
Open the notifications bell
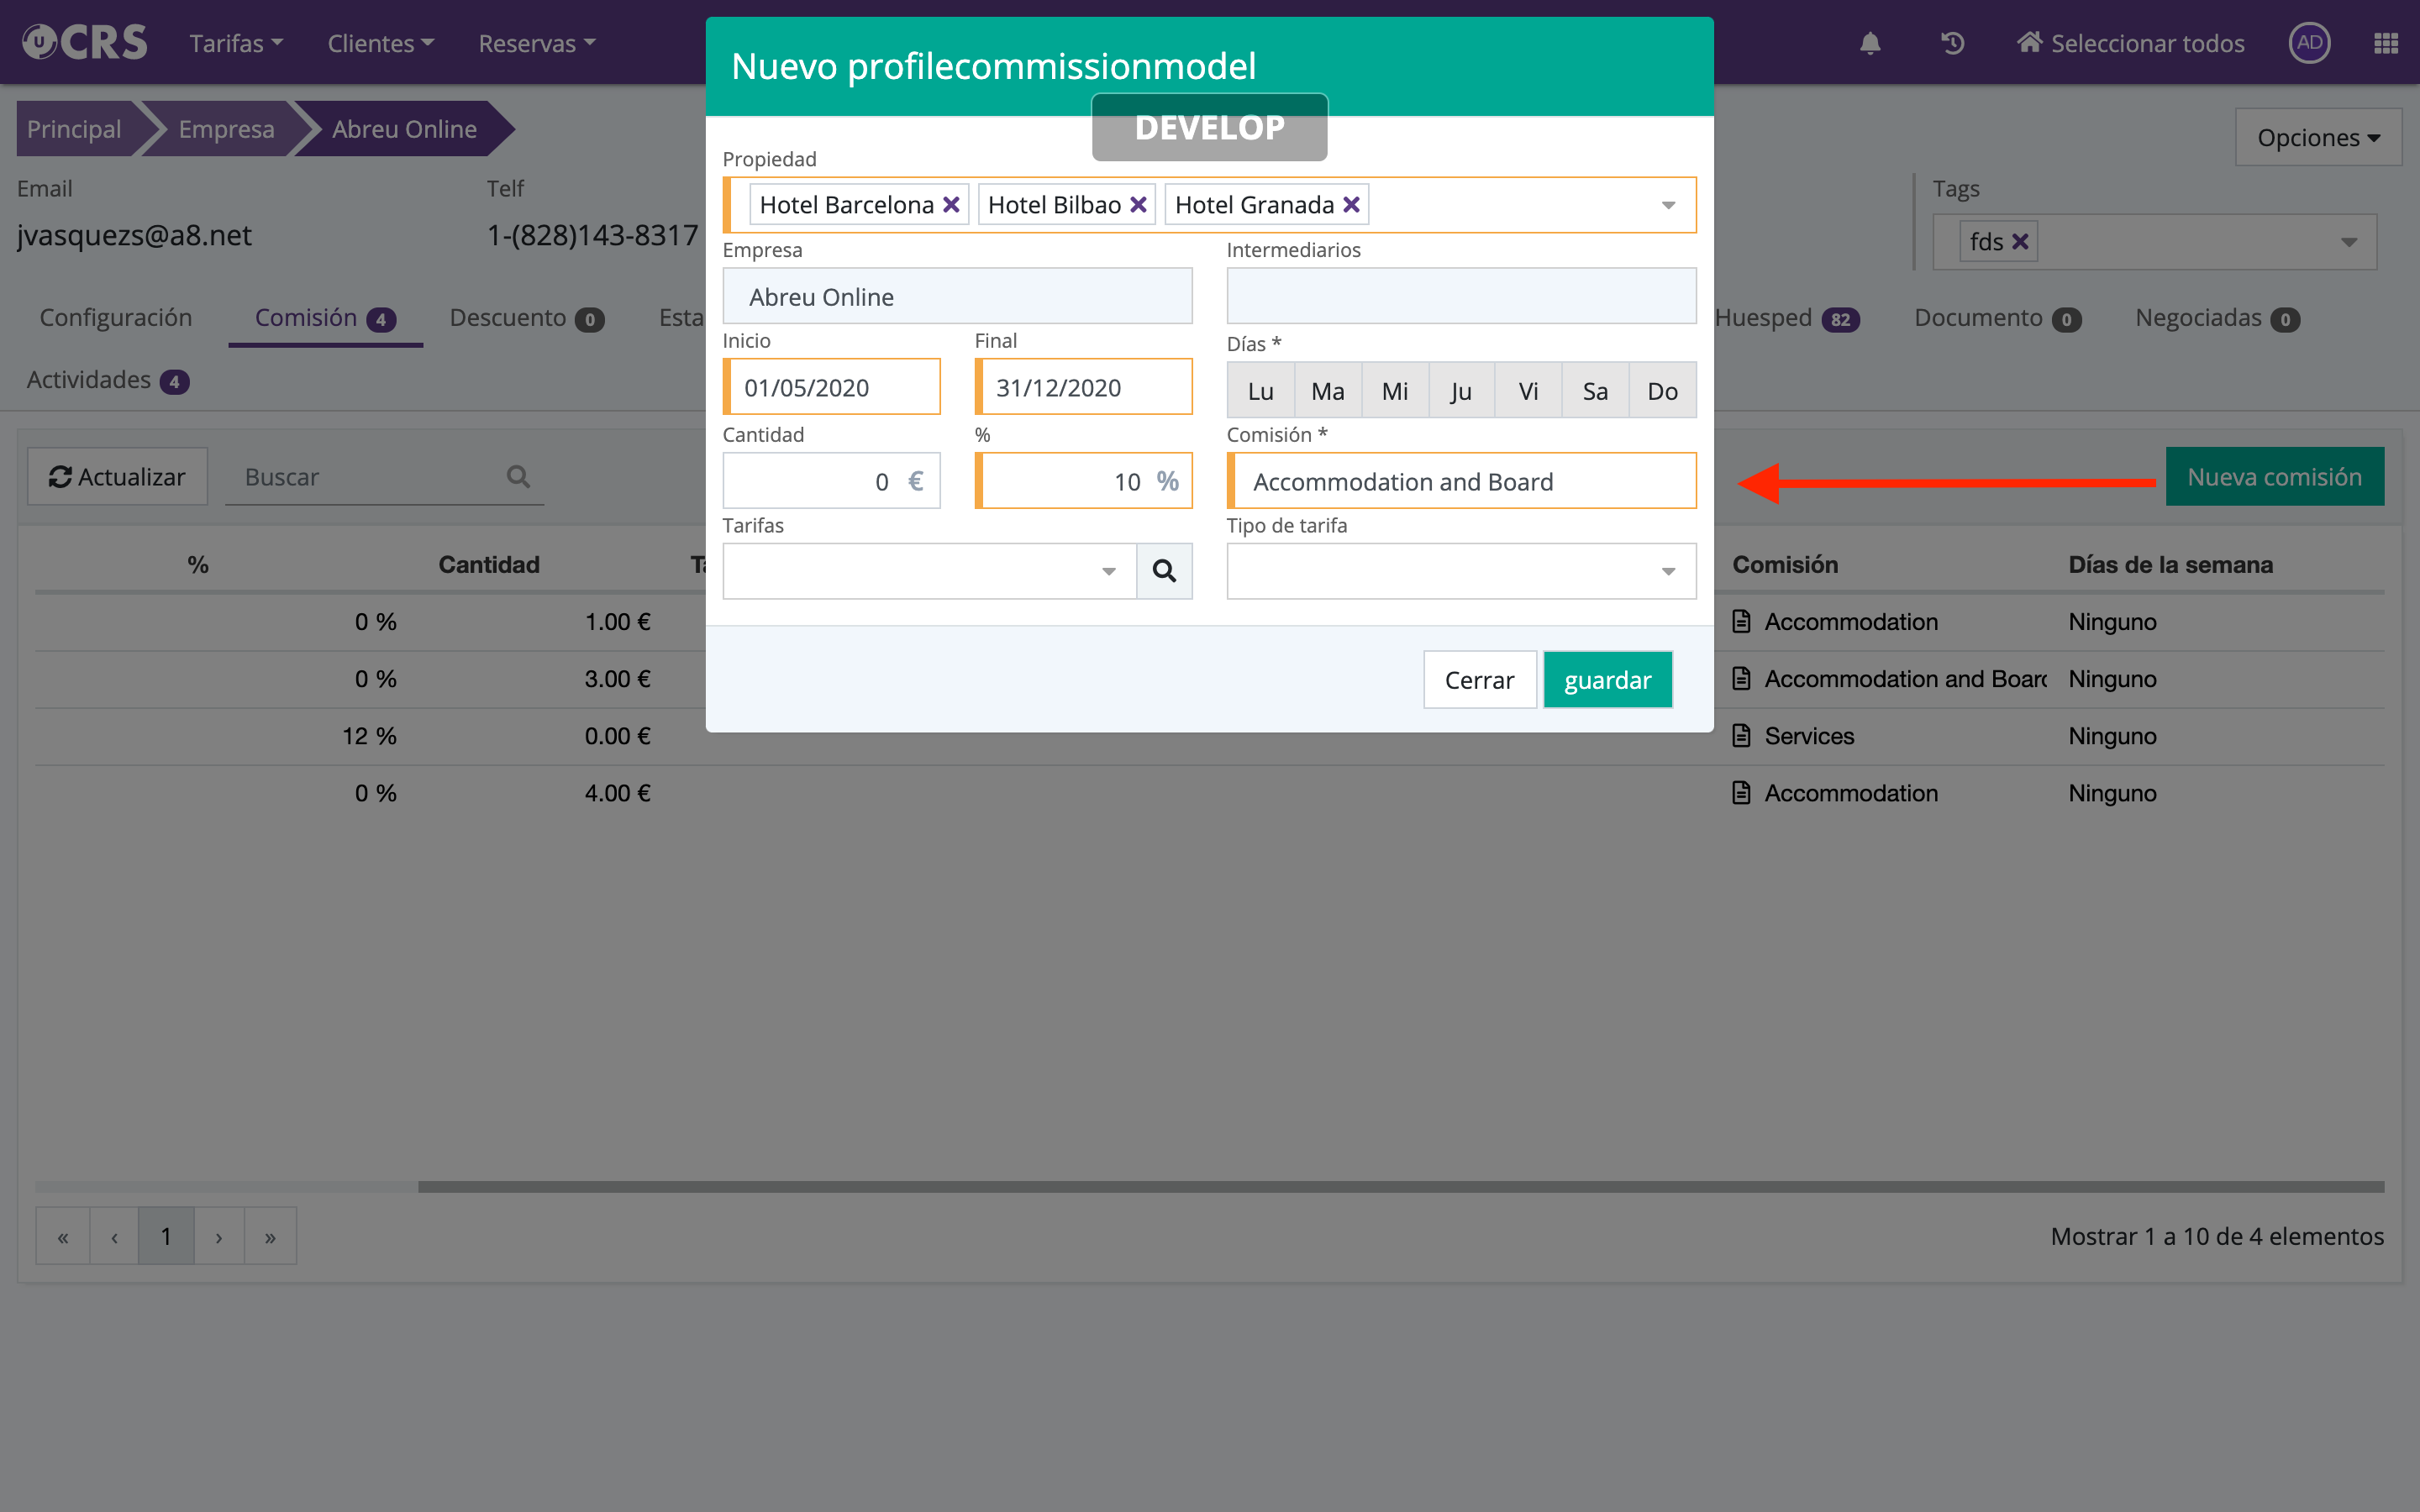tap(1870, 43)
